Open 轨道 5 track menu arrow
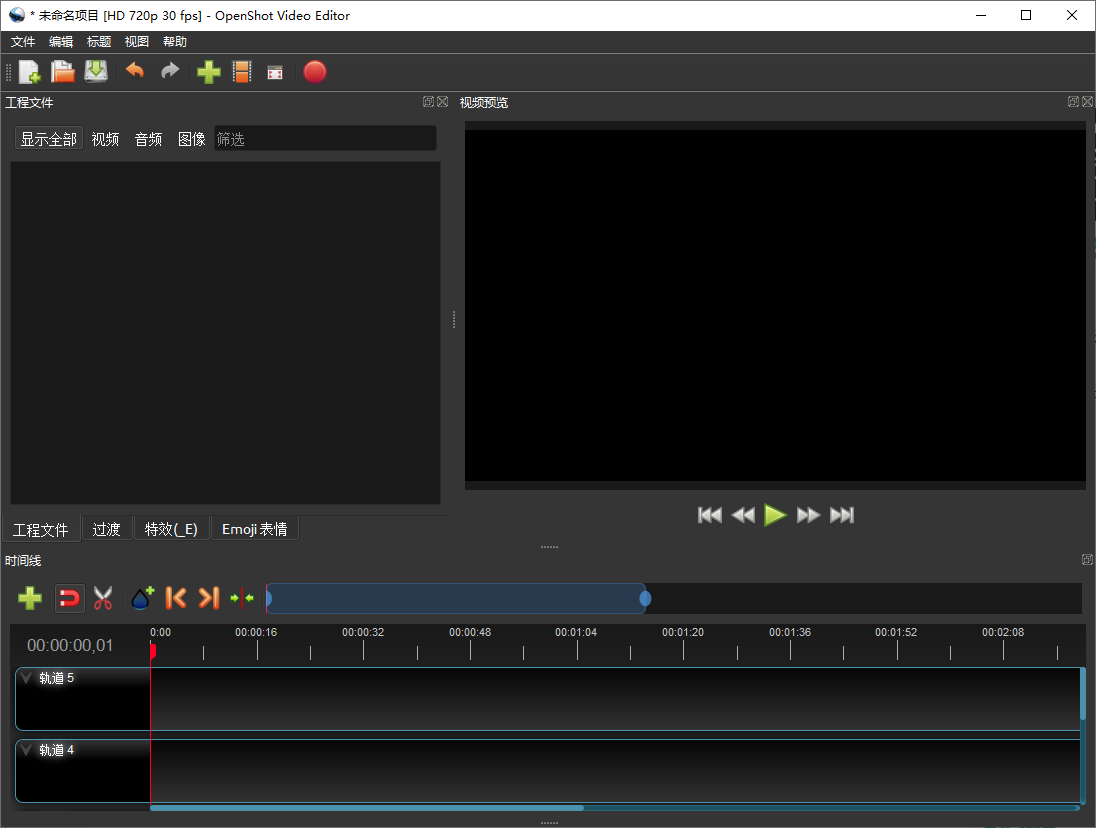 click(x=27, y=678)
